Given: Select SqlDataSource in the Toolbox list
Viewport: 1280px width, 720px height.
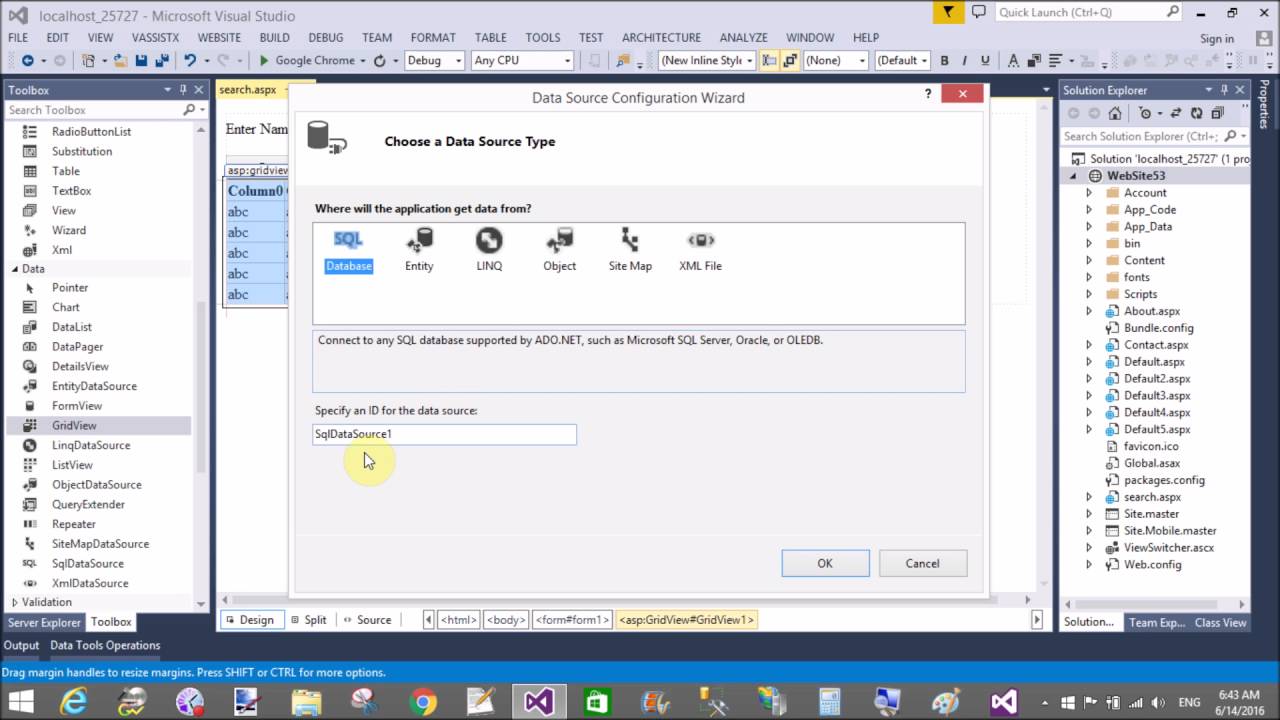Looking at the screenshot, I should click(88, 563).
